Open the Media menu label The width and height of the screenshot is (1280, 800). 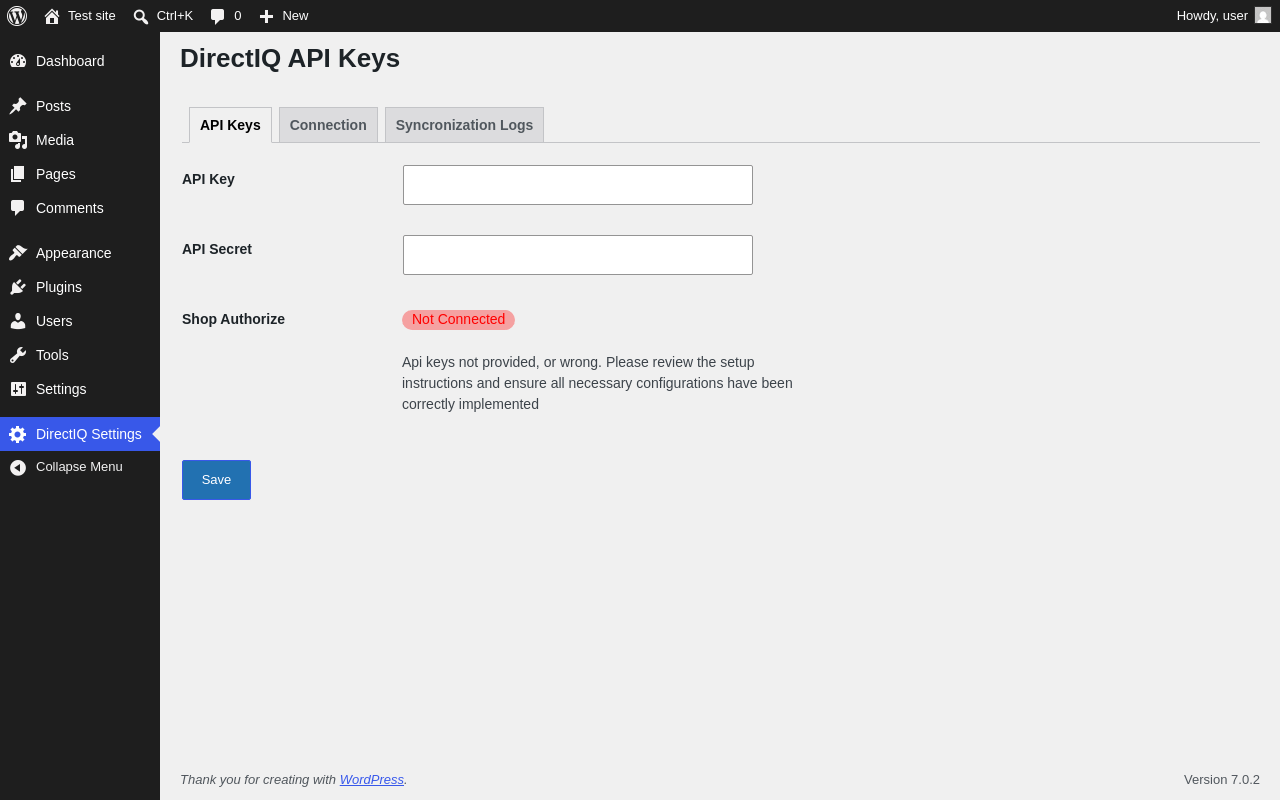55,140
